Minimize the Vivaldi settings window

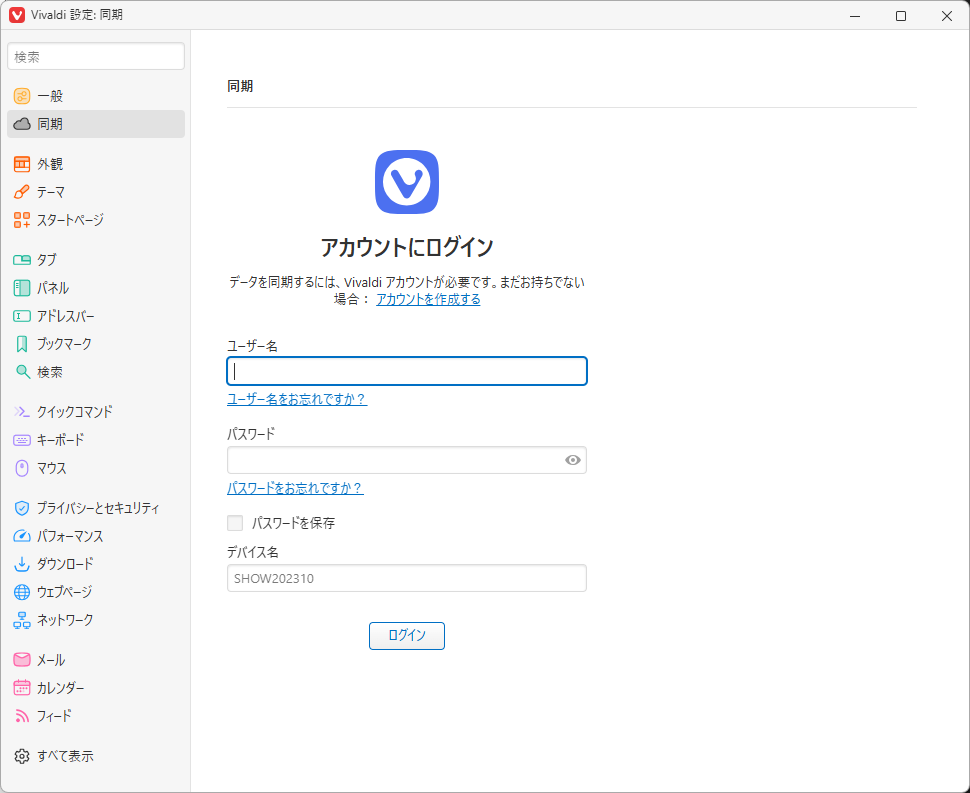[x=855, y=15]
